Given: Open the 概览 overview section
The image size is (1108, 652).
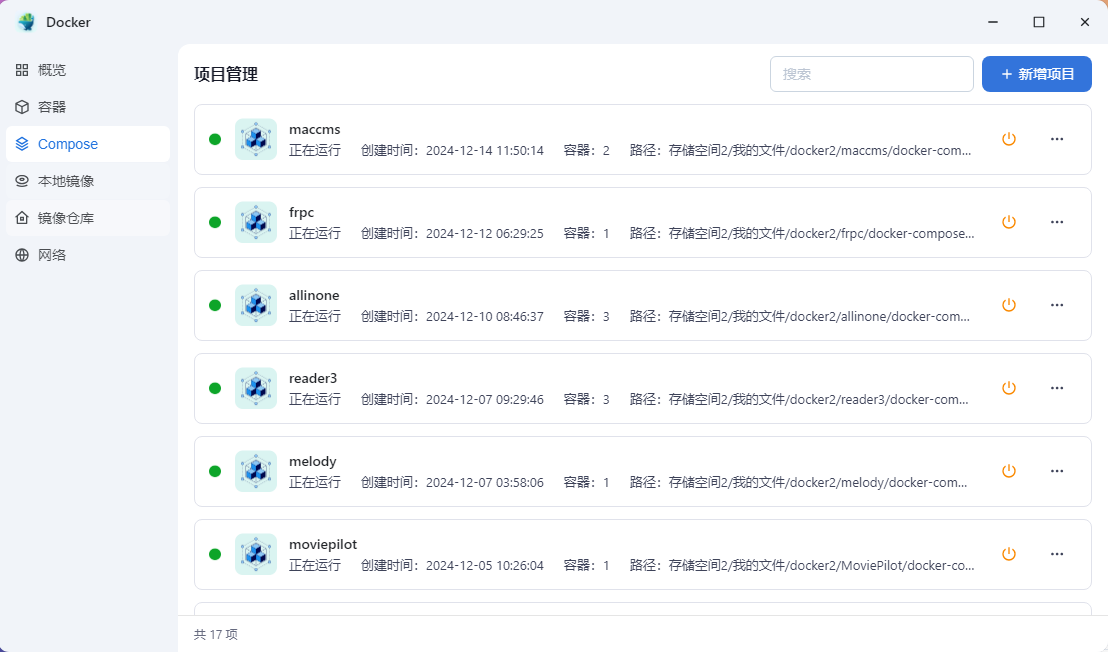Looking at the screenshot, I should tap(88, 70).
